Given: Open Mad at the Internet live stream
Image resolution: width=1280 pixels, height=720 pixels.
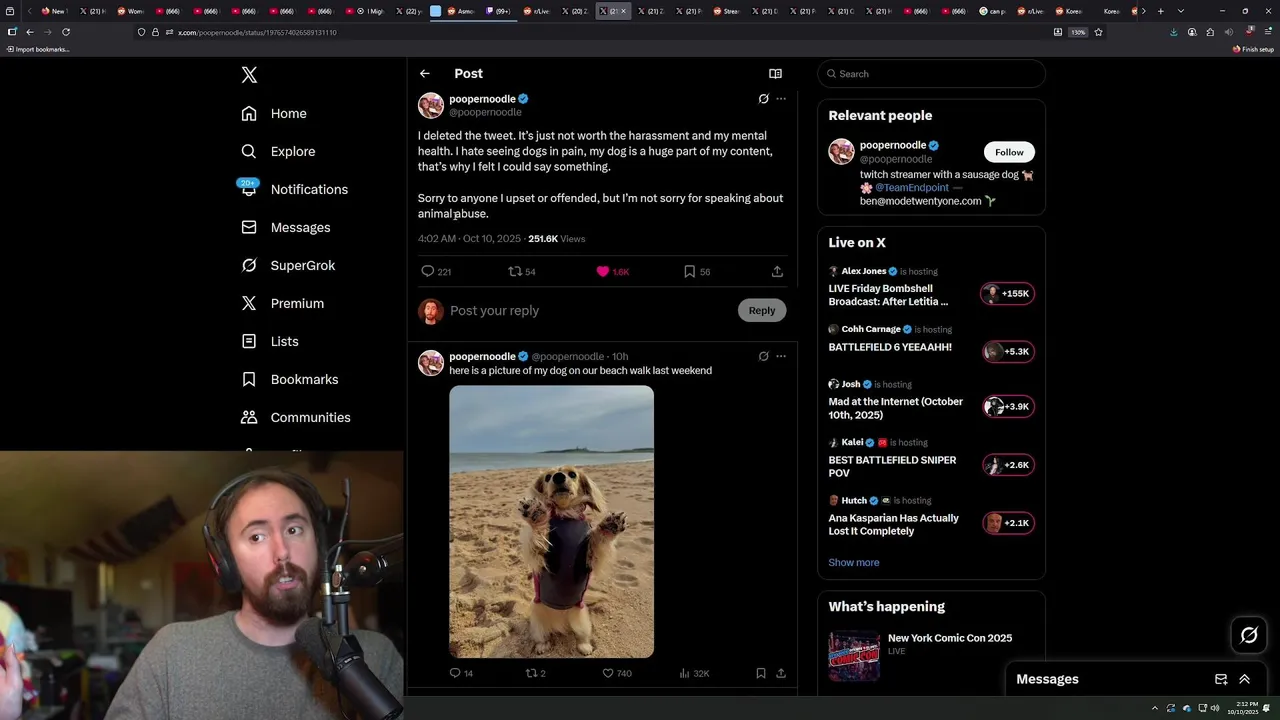Looking at the screenshot, I should (931, 401).
